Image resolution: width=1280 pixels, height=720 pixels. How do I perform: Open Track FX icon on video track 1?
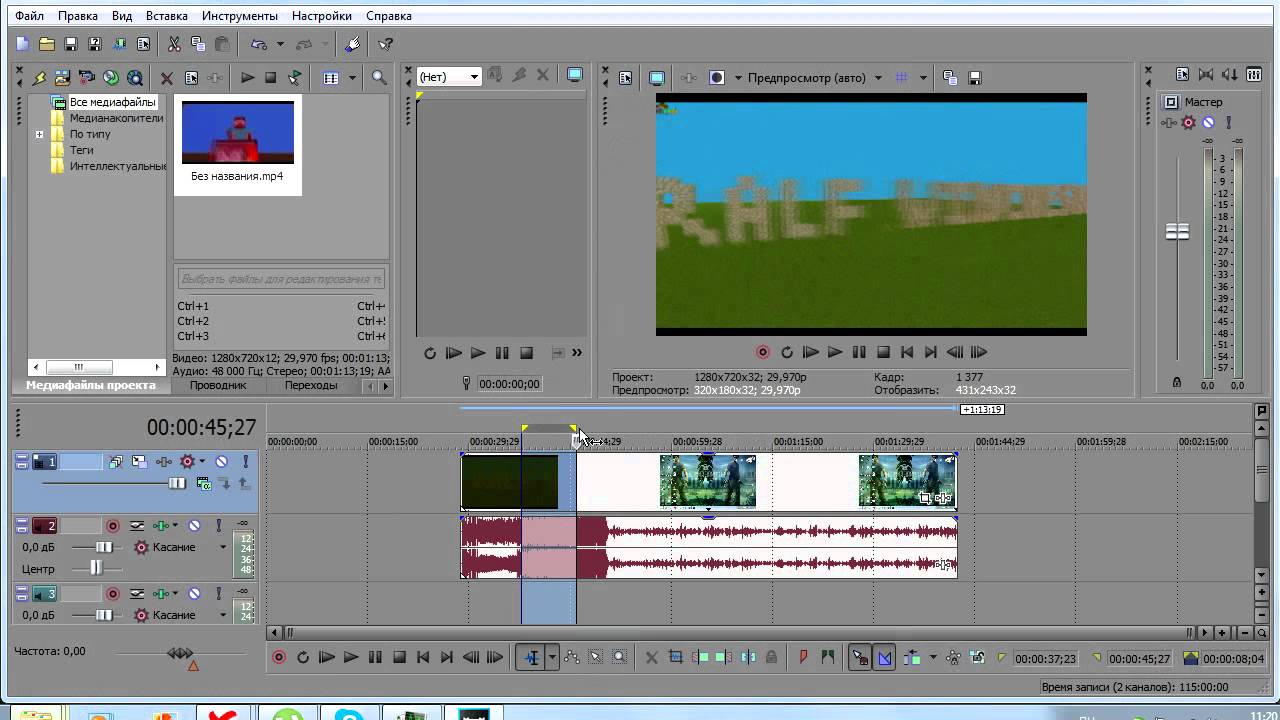click(163, 461)
